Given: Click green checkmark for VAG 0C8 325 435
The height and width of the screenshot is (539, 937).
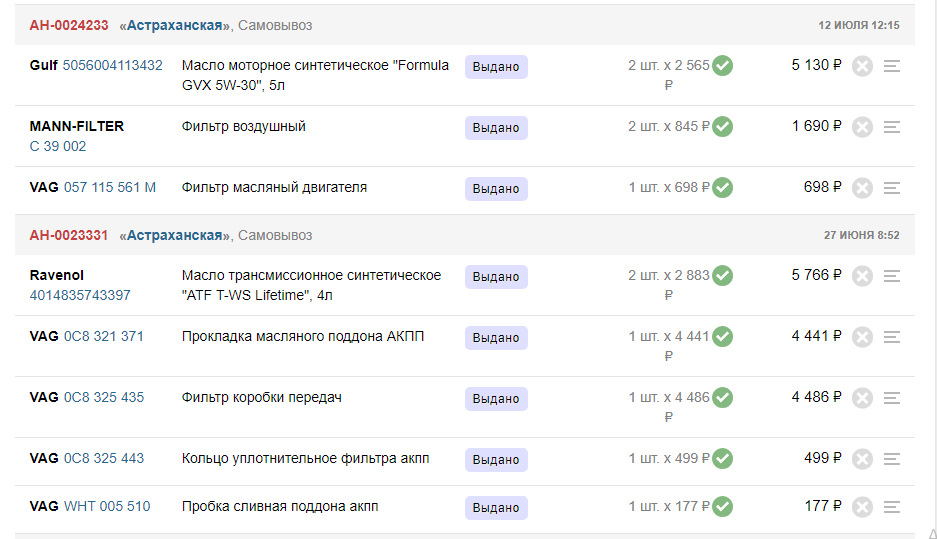Looking at the screenshot, I should click(x=722, y=397).
